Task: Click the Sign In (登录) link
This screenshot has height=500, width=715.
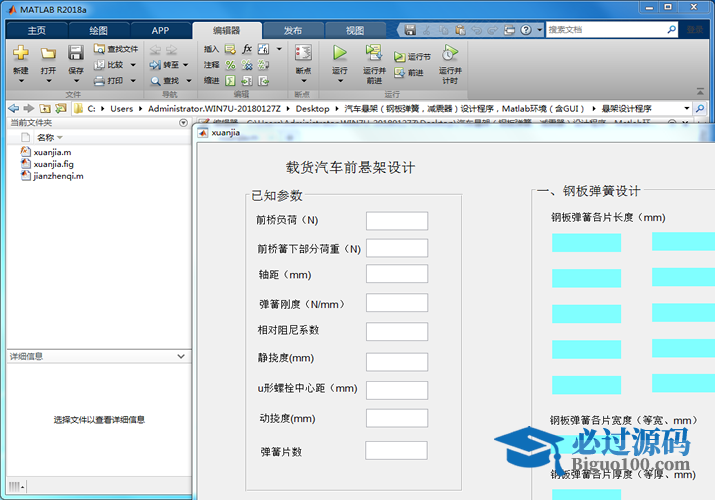Action: [x=695, y=30]
